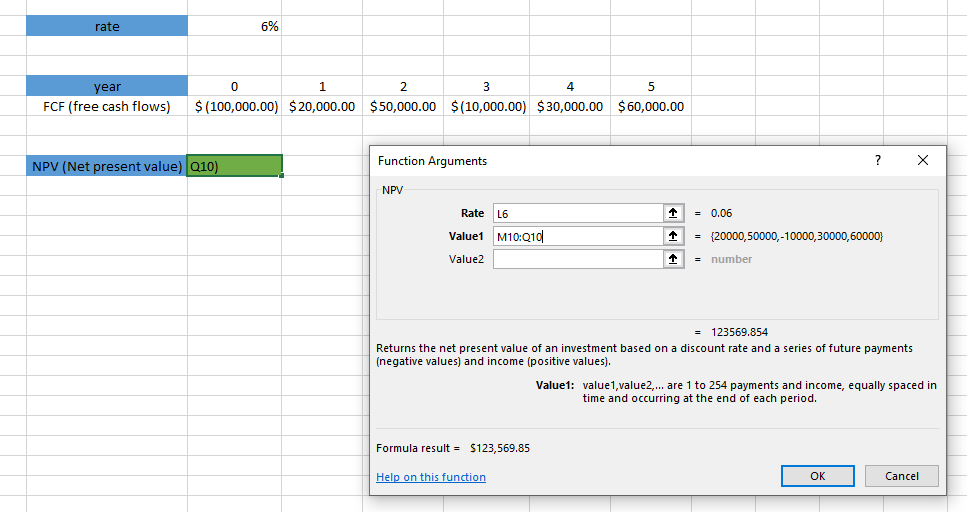The image size is (967, 512).
Task: Focus the Value1 field containing M10:Q10
Action: [576, 236]
